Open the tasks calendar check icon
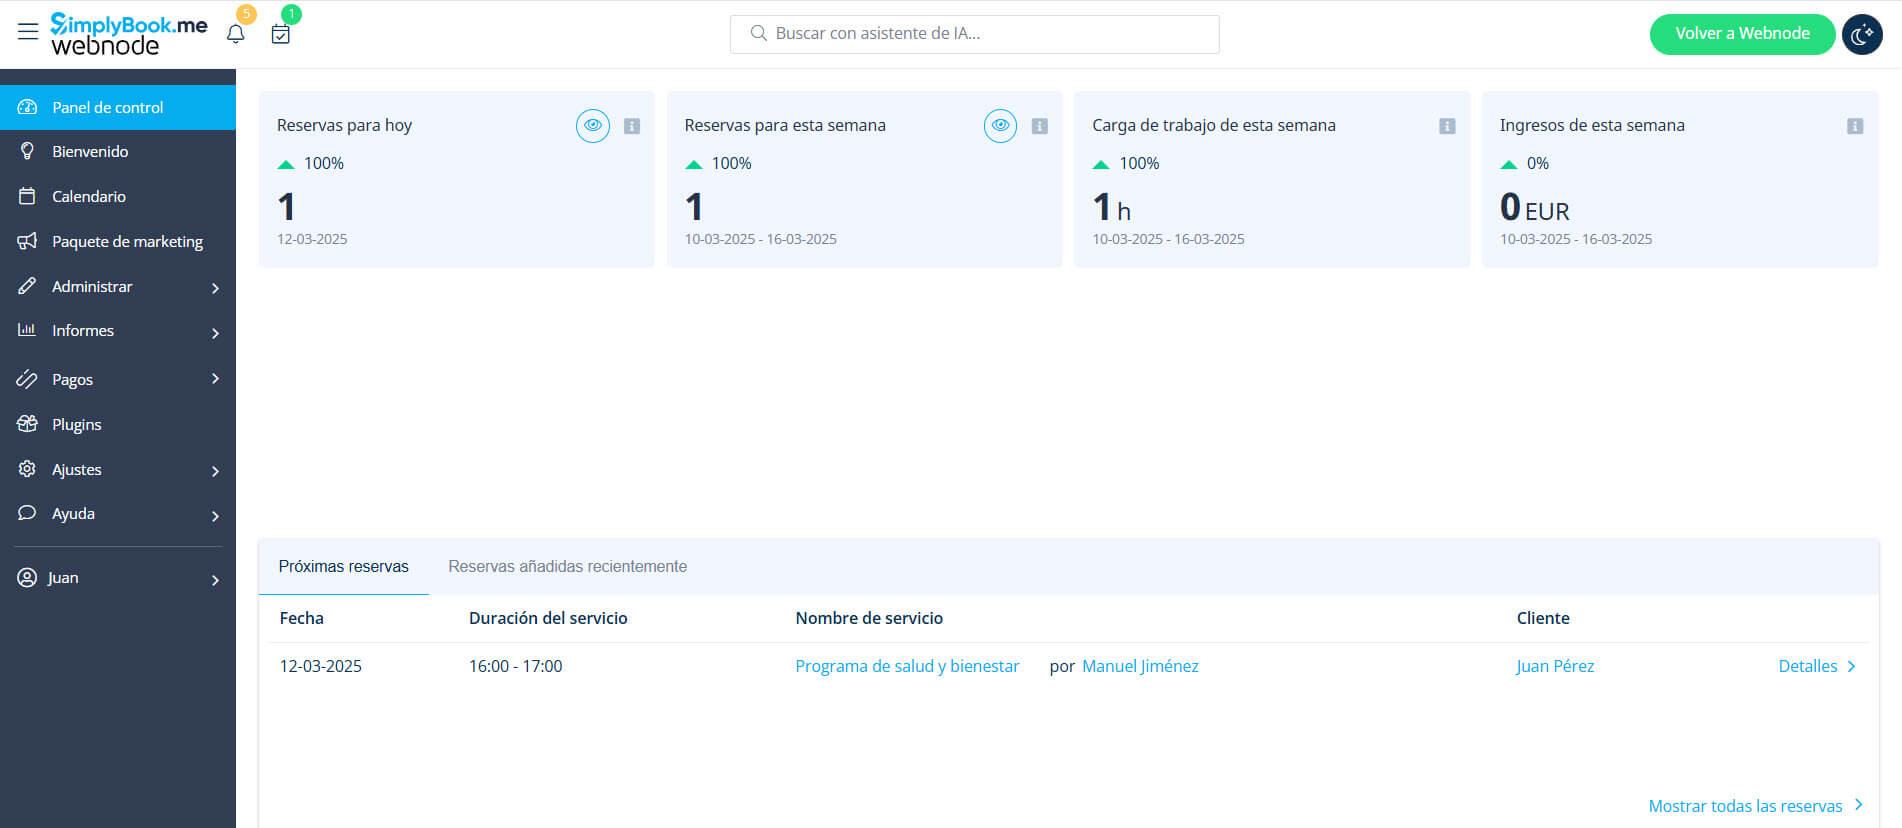1902x828 pixels. click(x=281, y=34)
